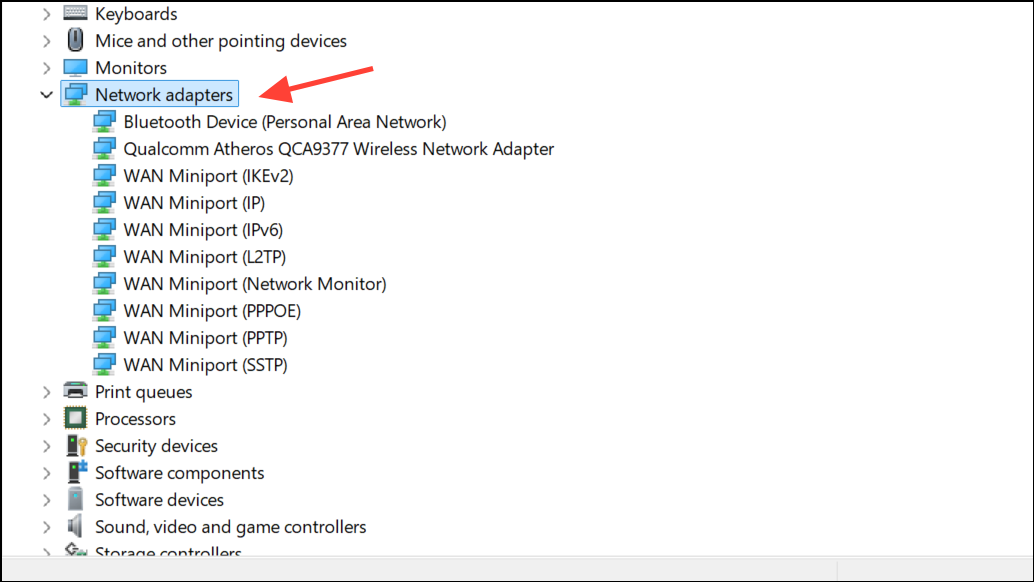Click the Keyboards device icon
The height and width of the screenshot is (582, 1034).
pyautogui.click(x=75, y=14)
